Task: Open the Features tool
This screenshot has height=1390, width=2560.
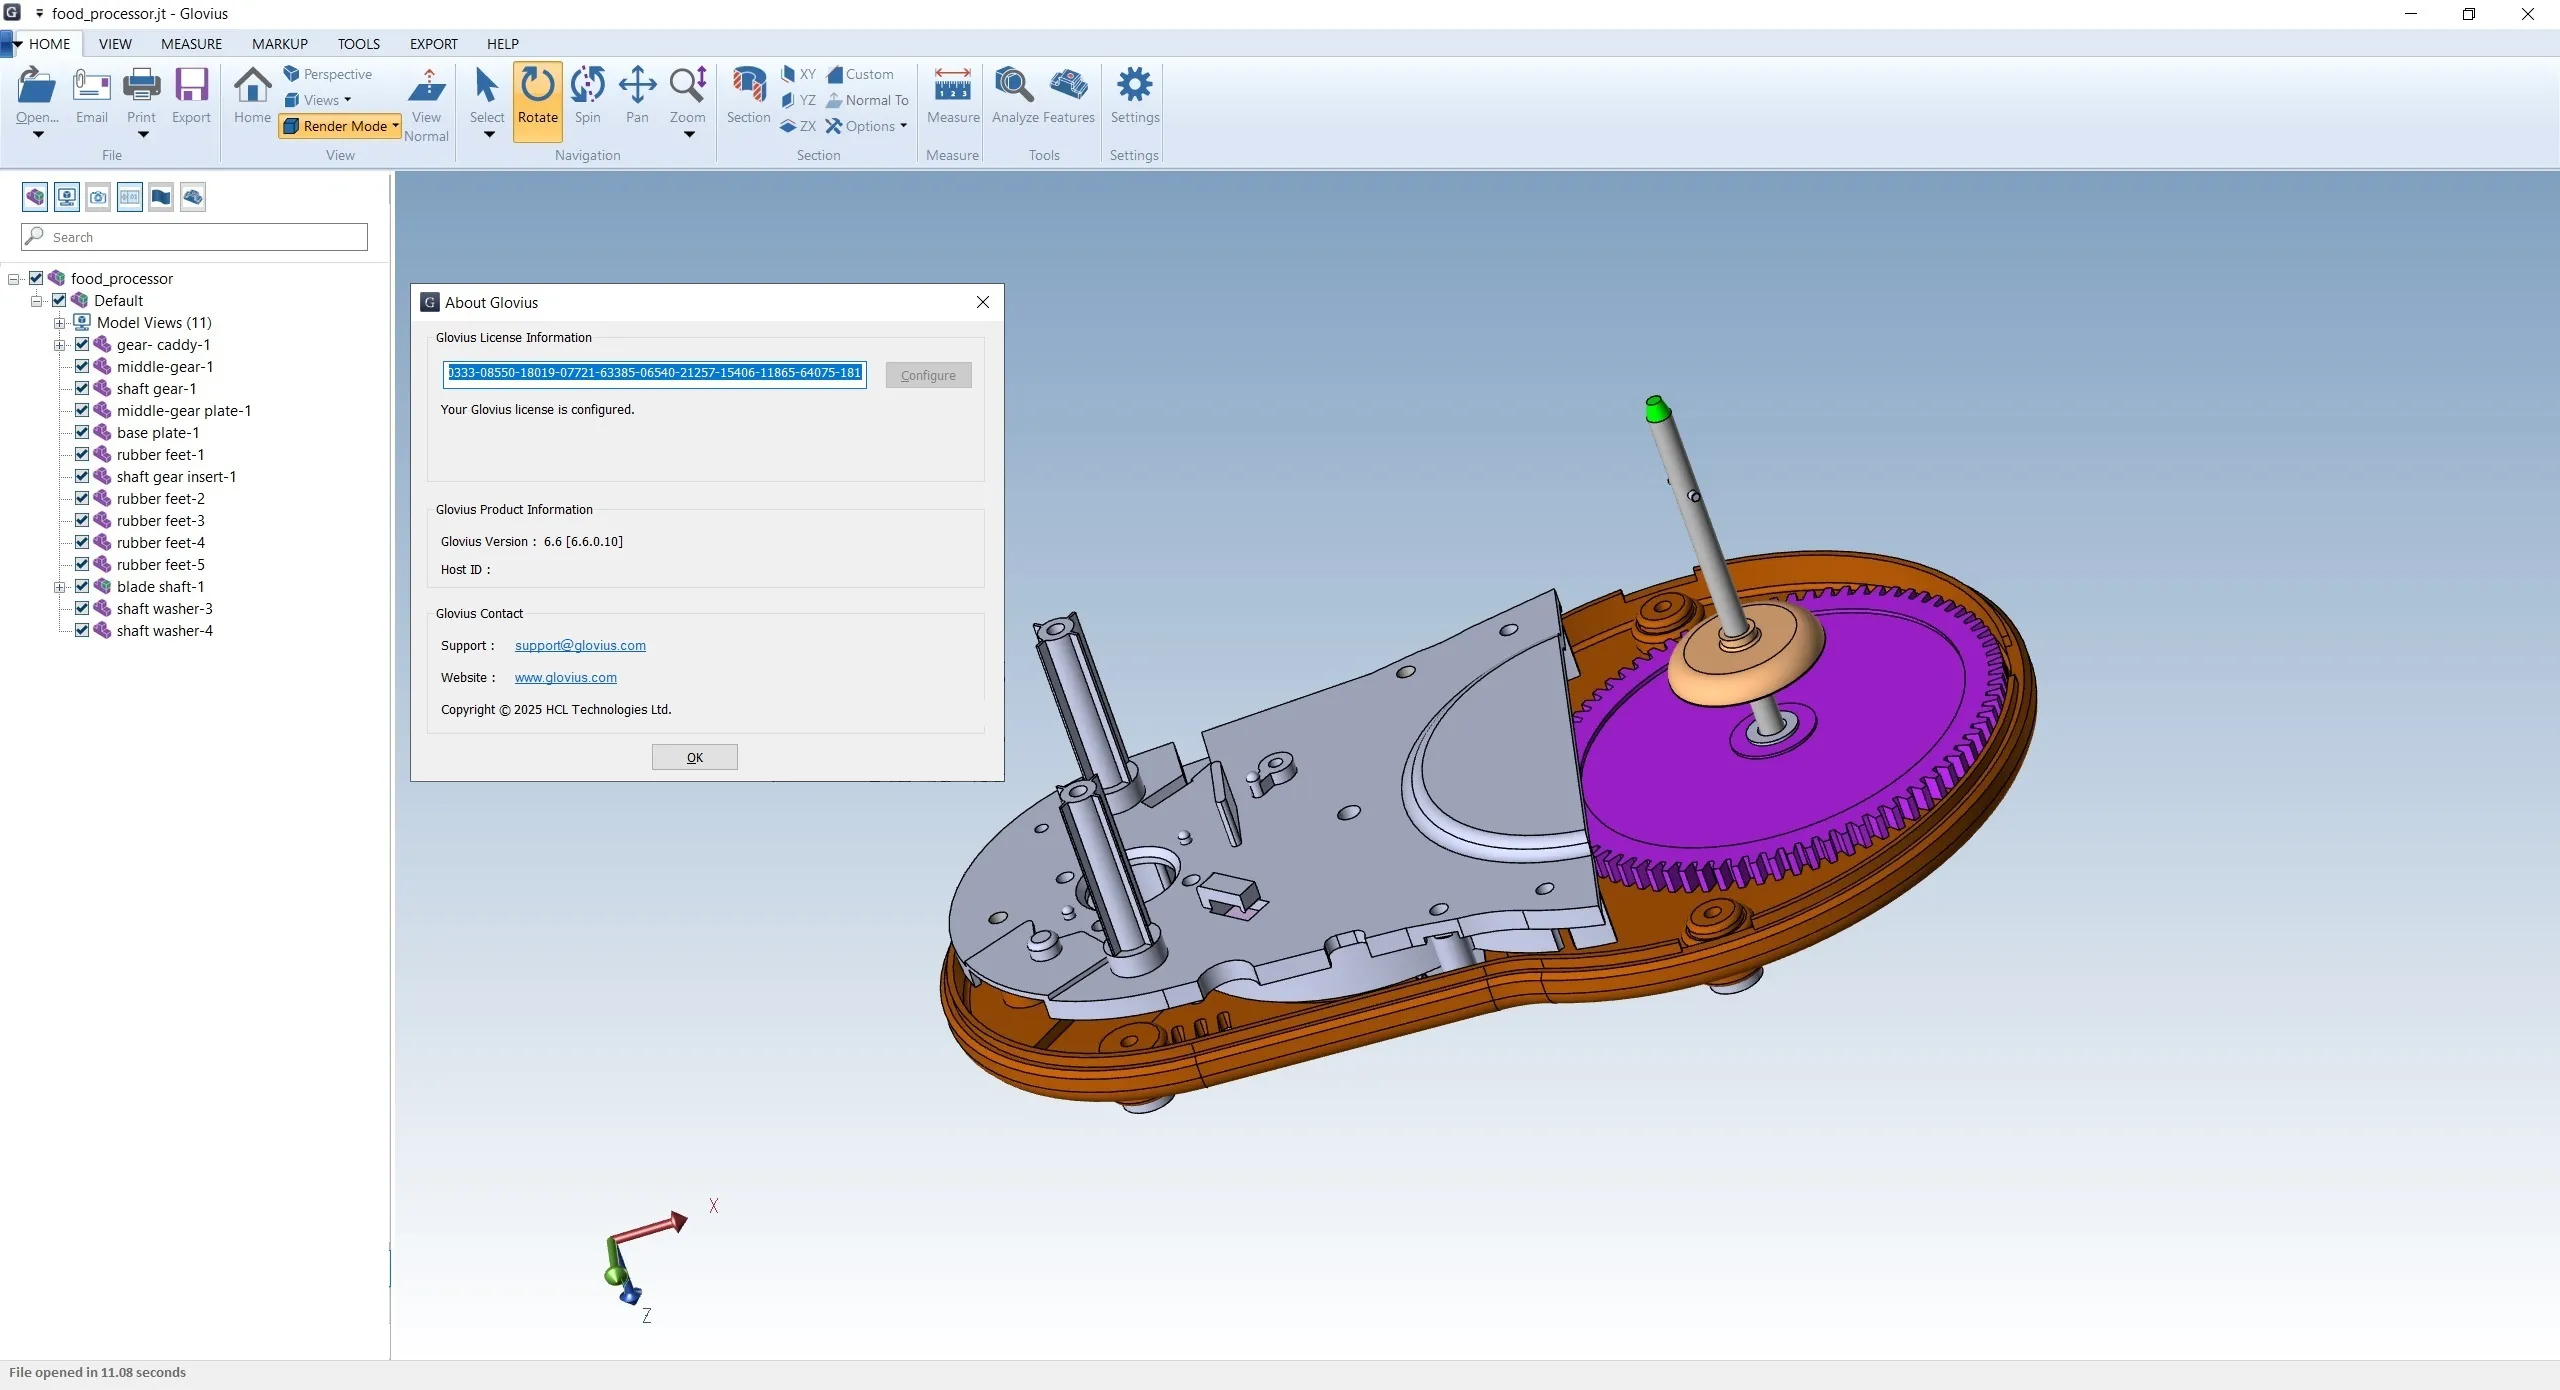Action: click(1069, 95)
